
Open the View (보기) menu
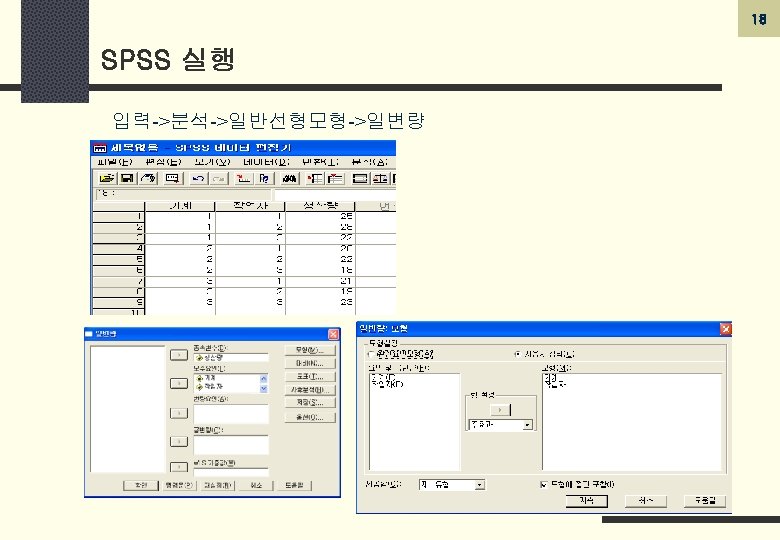(212, 162)
